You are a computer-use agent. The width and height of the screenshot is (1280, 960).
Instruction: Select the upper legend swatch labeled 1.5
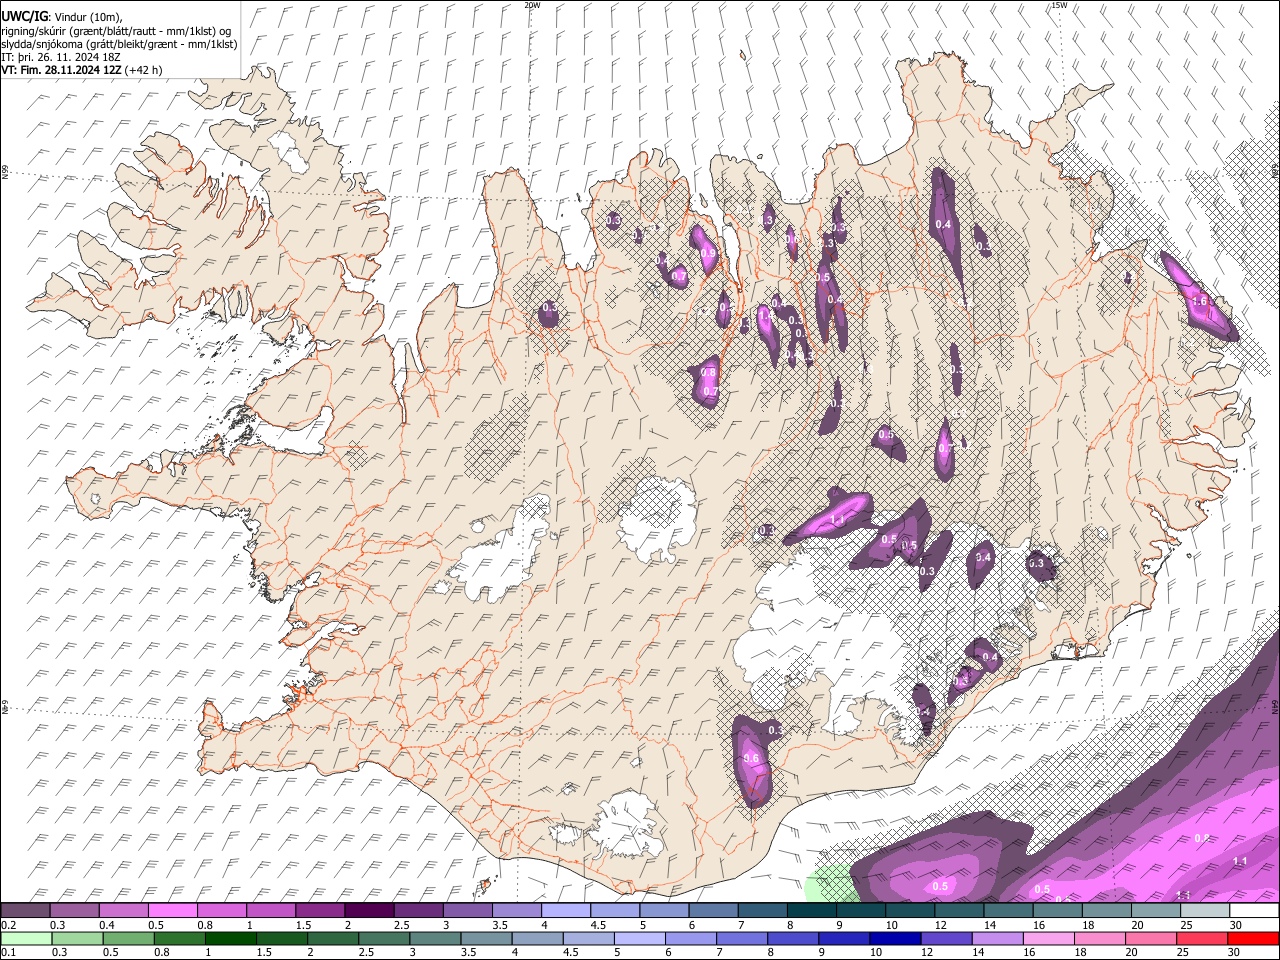(319, 911)
